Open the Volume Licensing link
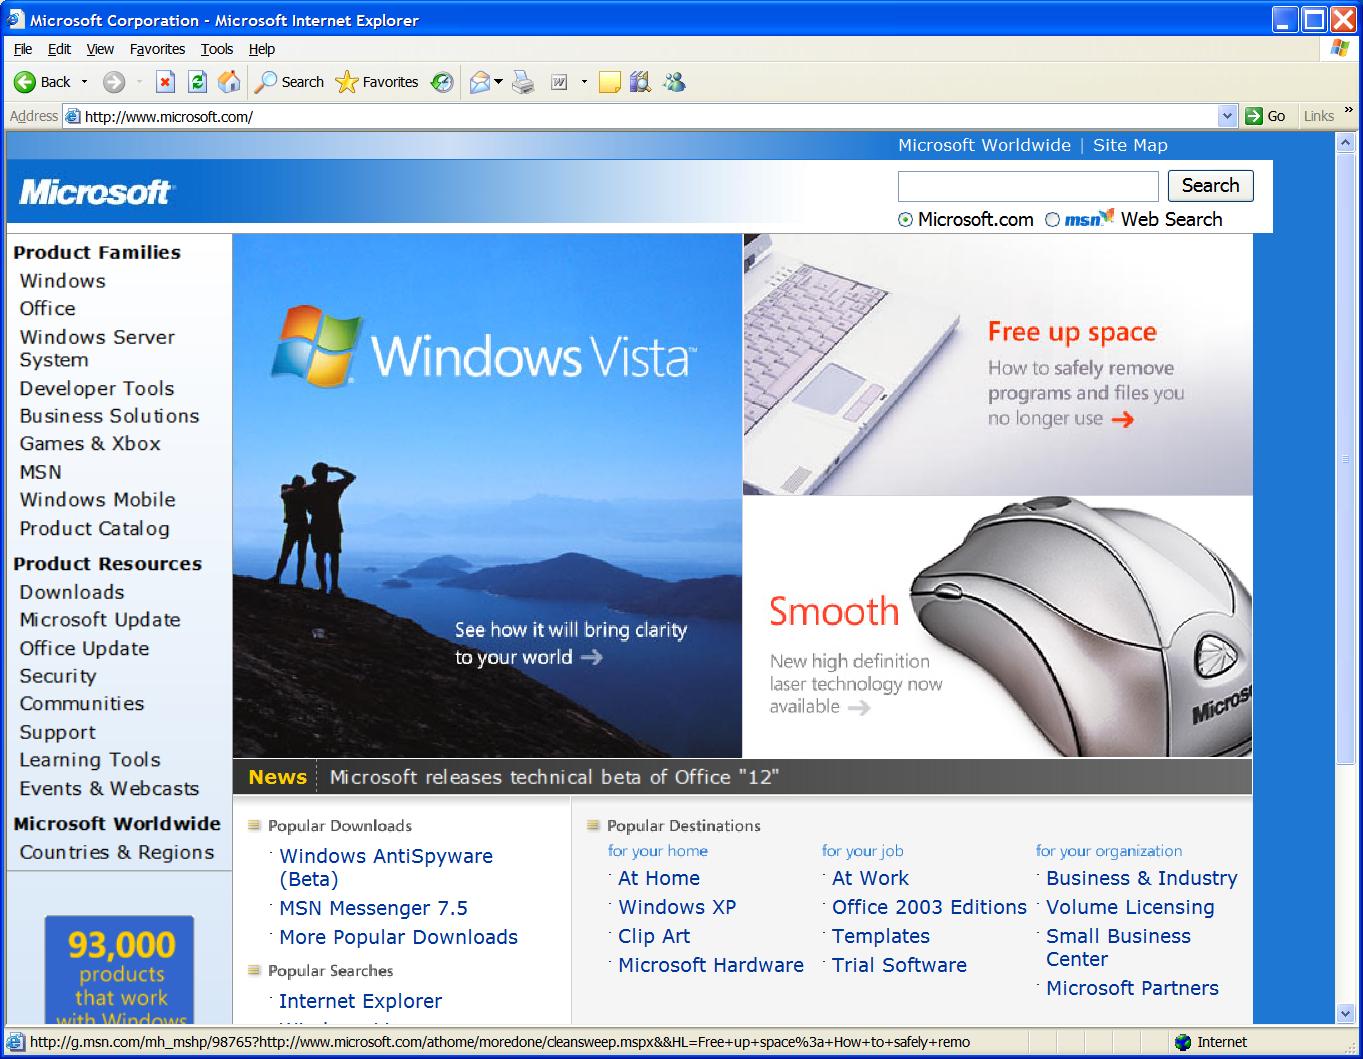Viewport: 1363px width, 1059px height. pyautogui.click(x=1130, y=907)
